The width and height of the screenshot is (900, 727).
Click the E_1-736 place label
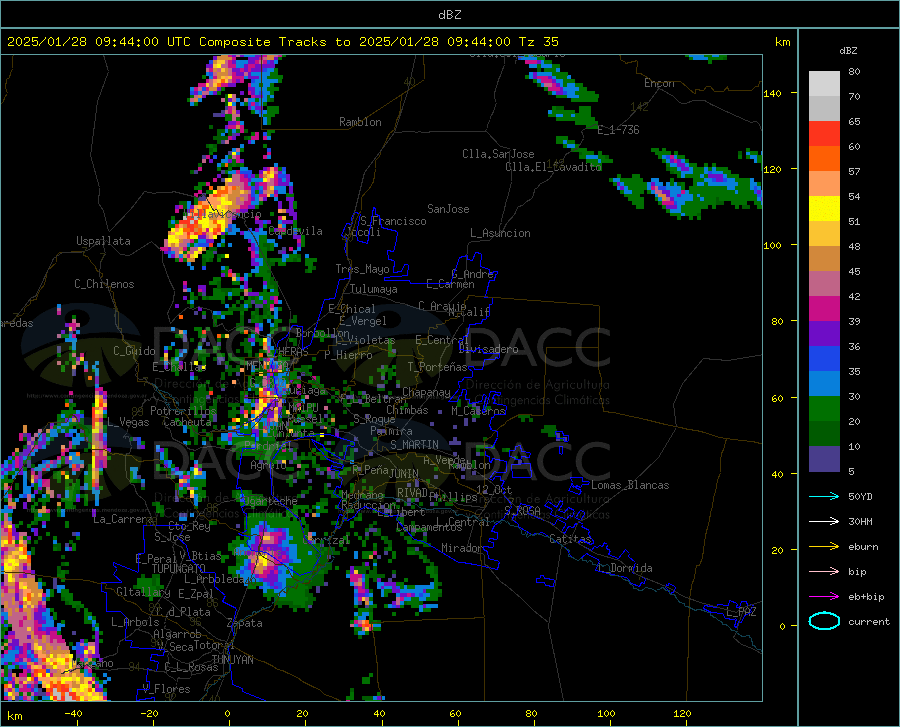pos(618,130)
